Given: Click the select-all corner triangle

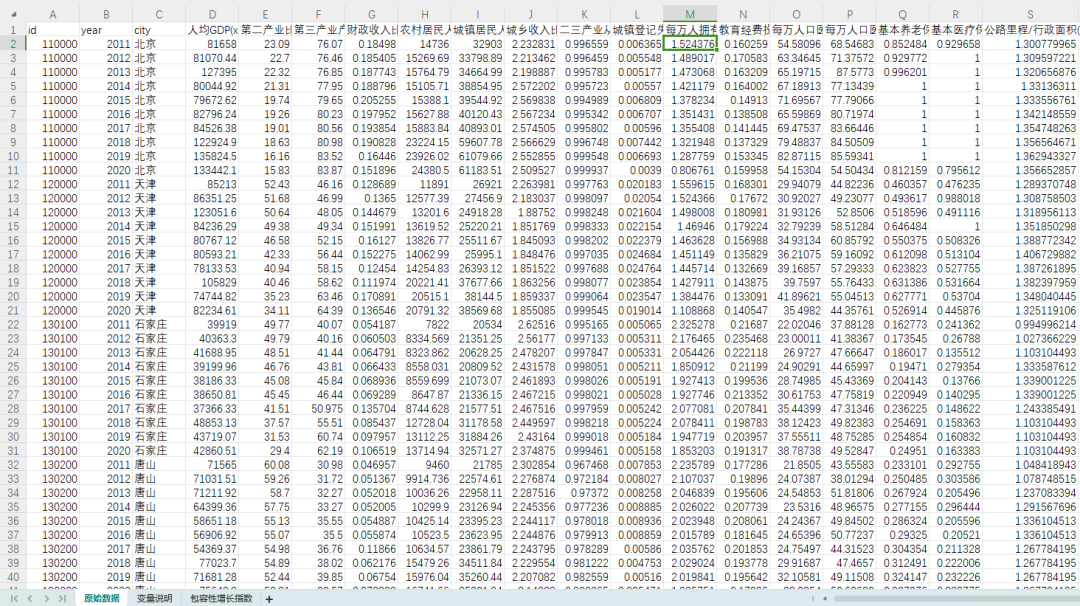Looking at the screenshot, I should tap(11, 15).
